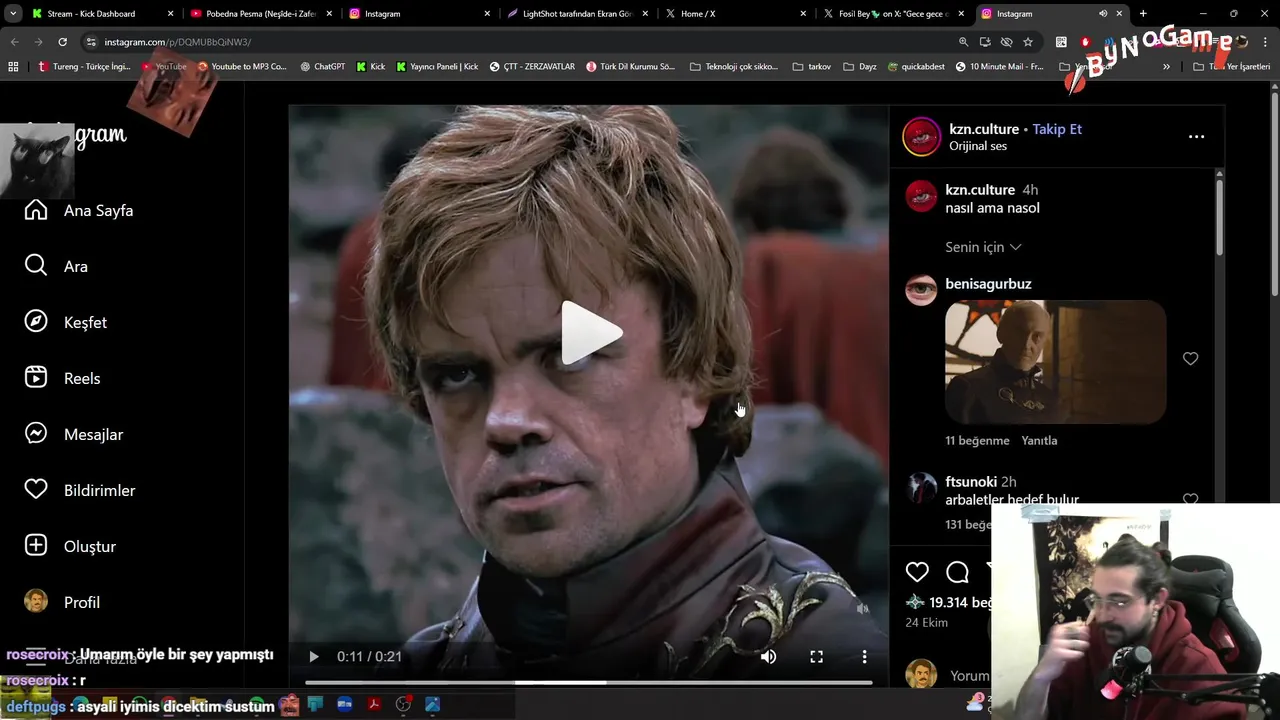
Task: Expand tarkov bookmark folder
Action: (x=811, y=66)
